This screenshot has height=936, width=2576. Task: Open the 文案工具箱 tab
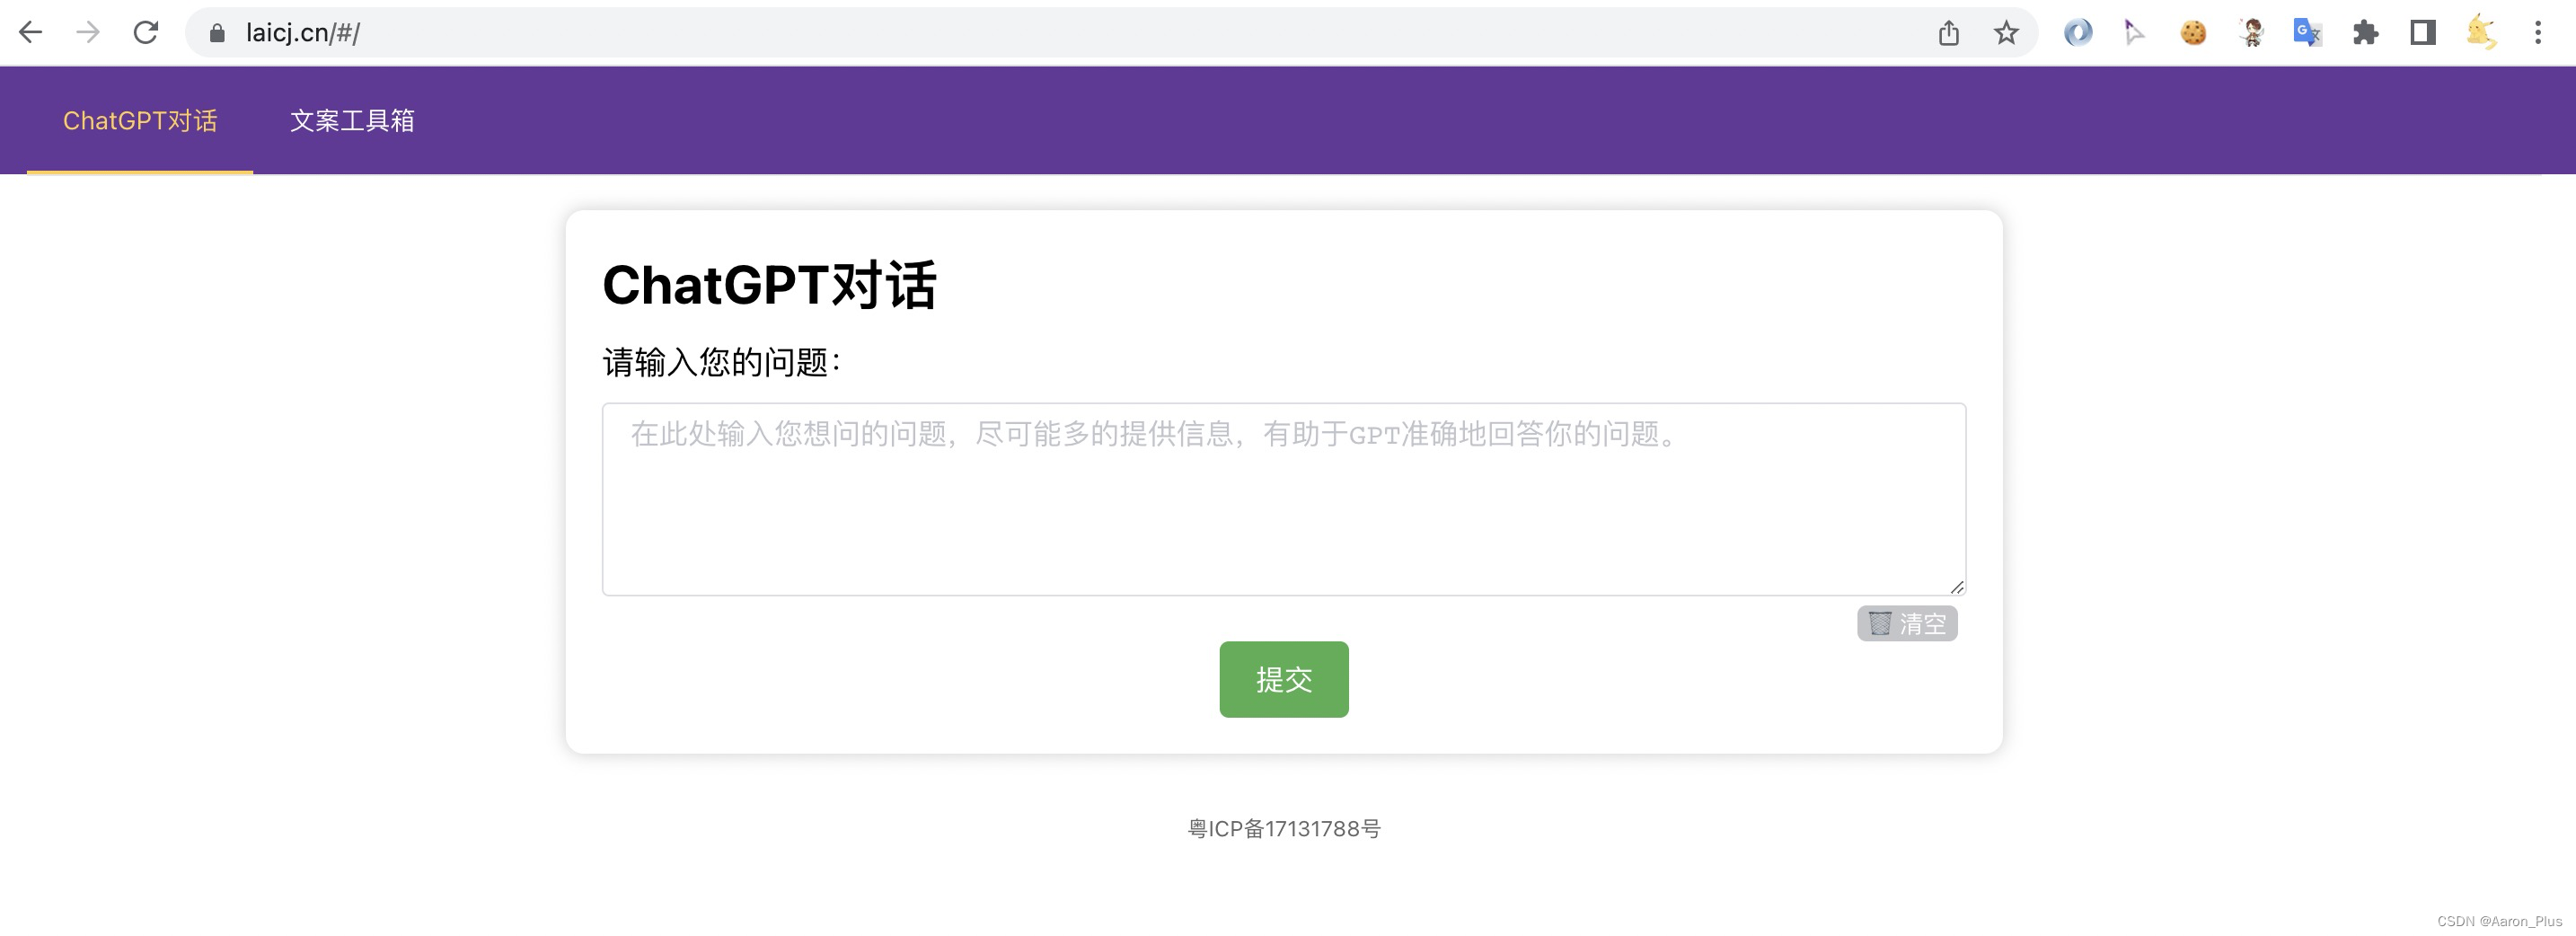pos(352,121)
